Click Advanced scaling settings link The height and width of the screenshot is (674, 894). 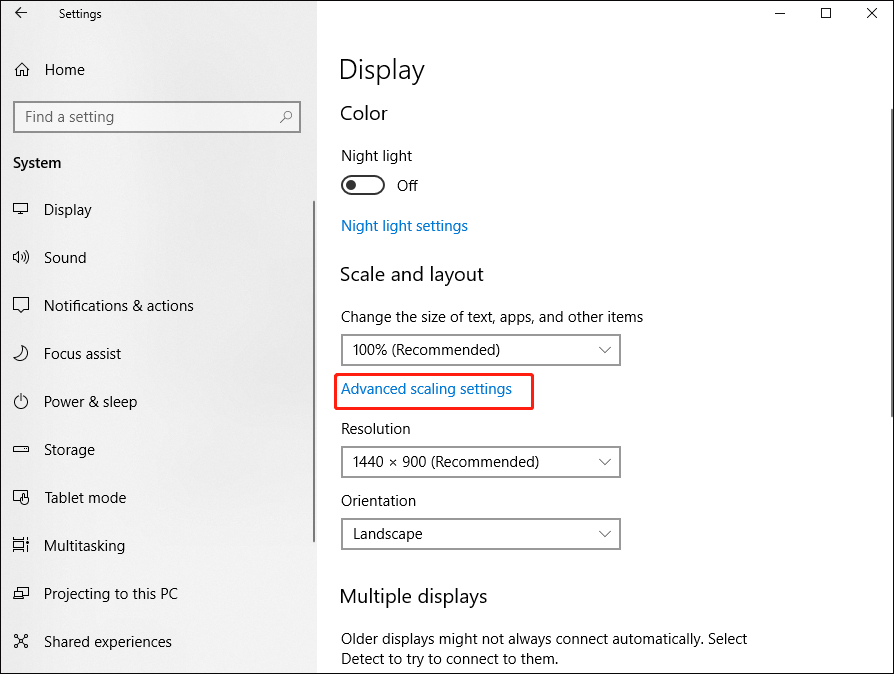point(426,389)
